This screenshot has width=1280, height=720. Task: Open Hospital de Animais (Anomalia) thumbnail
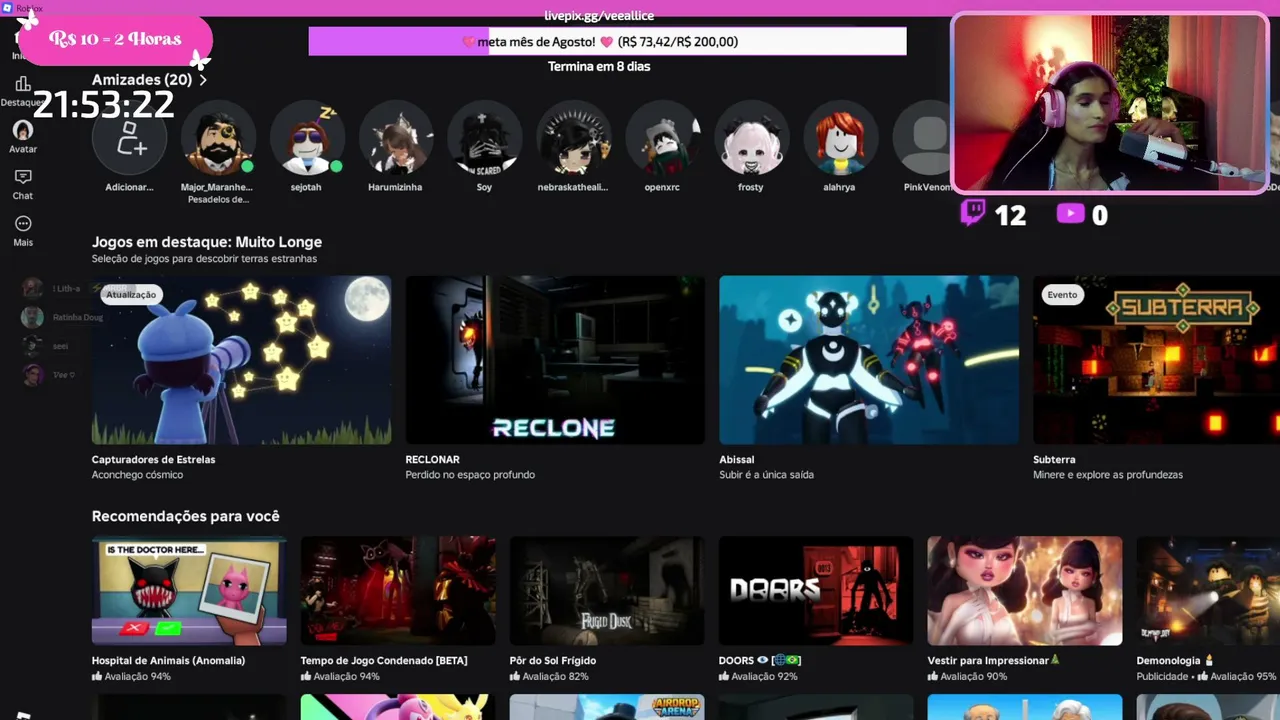coord(189,591)
